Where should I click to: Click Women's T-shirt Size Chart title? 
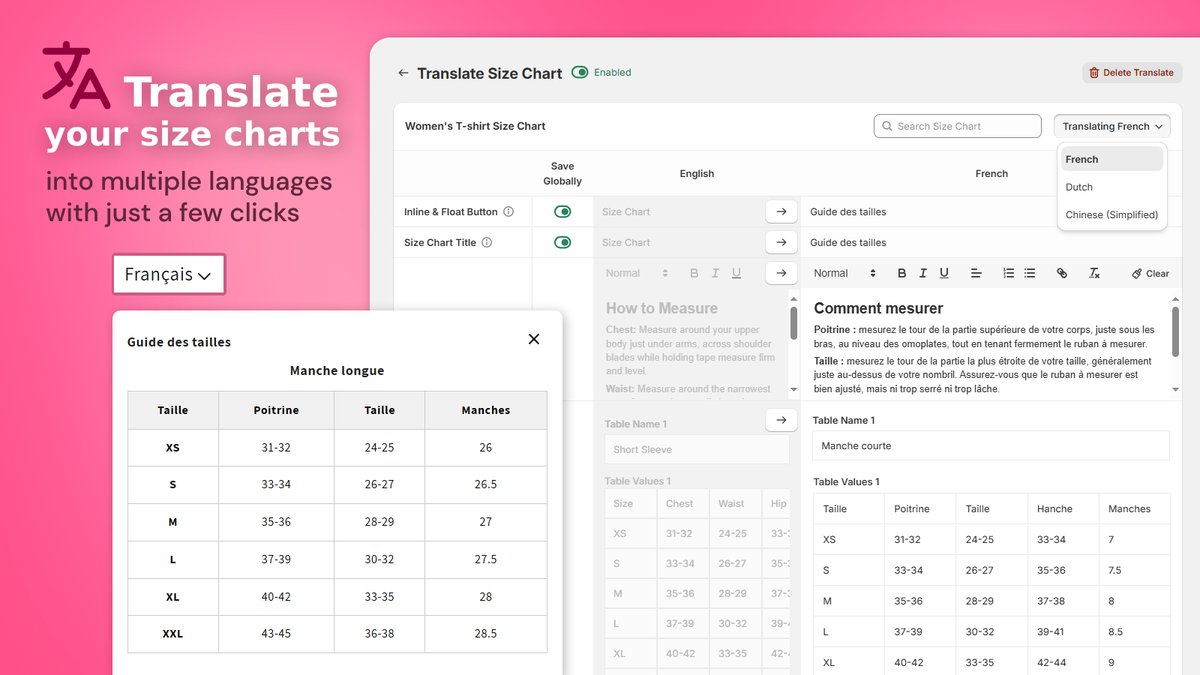click(475, 126)
